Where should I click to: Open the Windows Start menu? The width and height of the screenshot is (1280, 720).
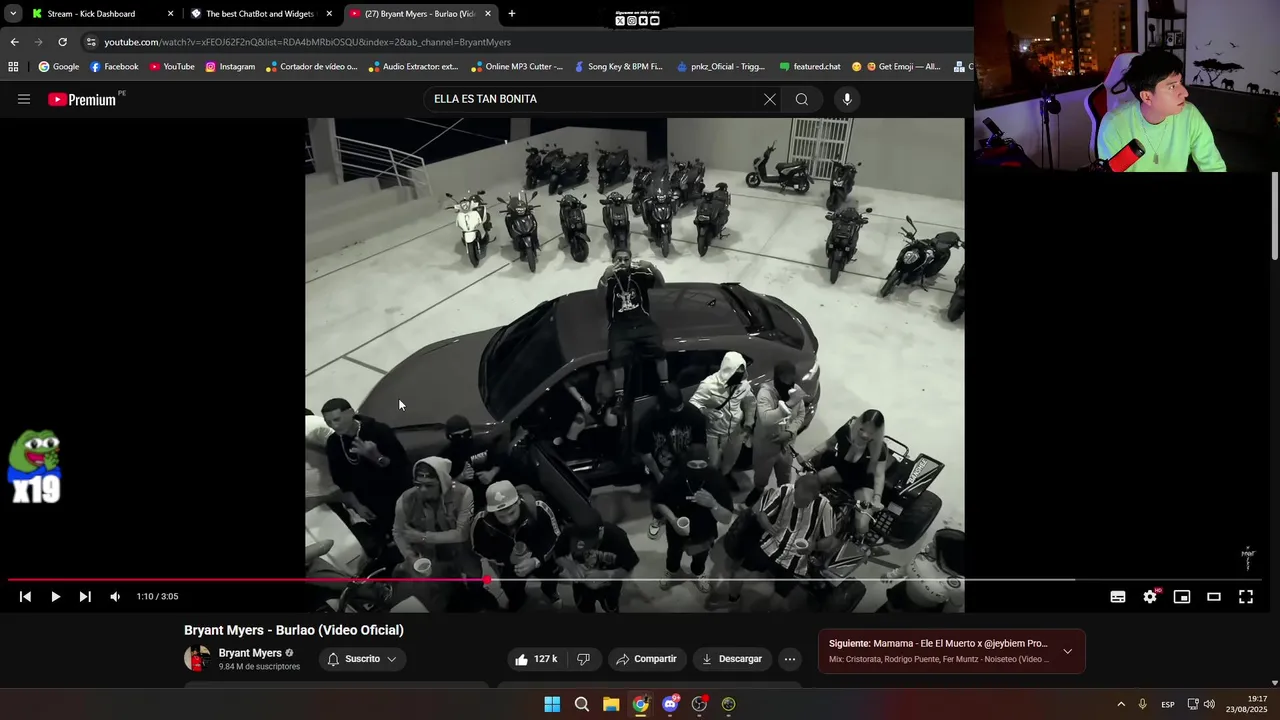pyautogui.click(x=552, y=704)
